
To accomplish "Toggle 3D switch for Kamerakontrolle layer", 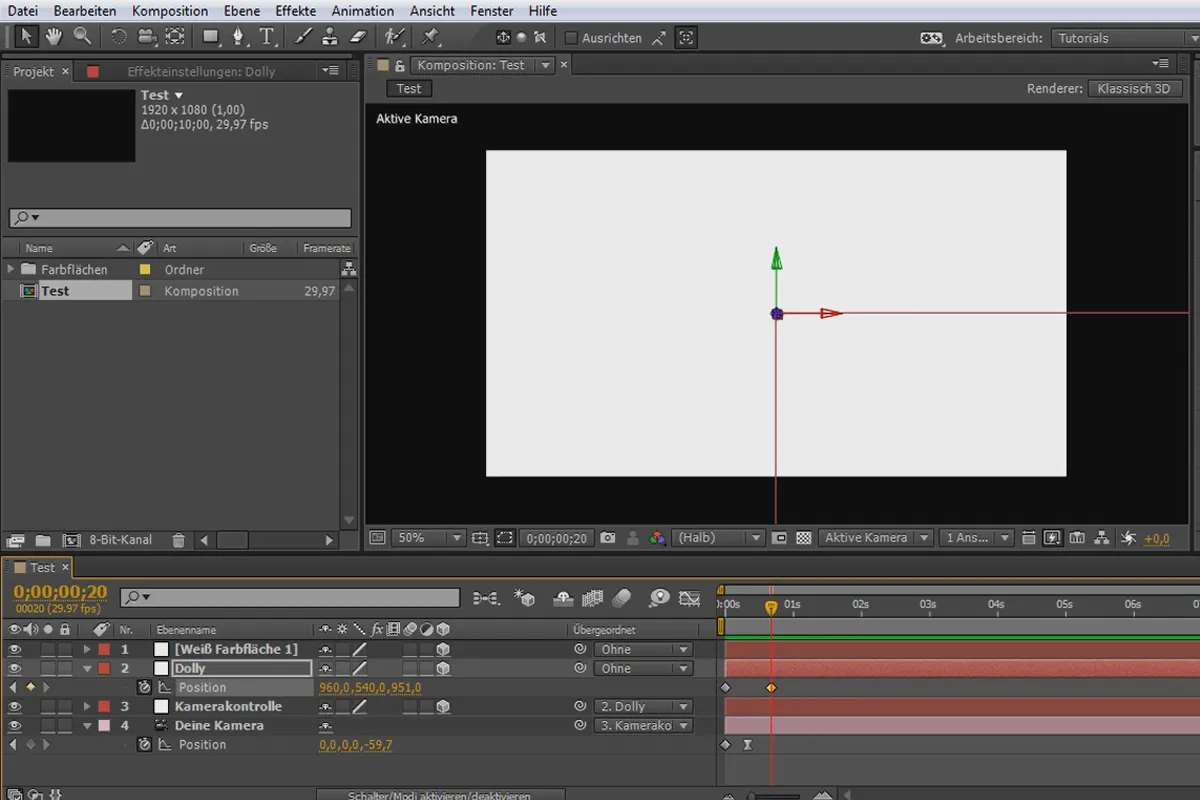I will 442,706.
